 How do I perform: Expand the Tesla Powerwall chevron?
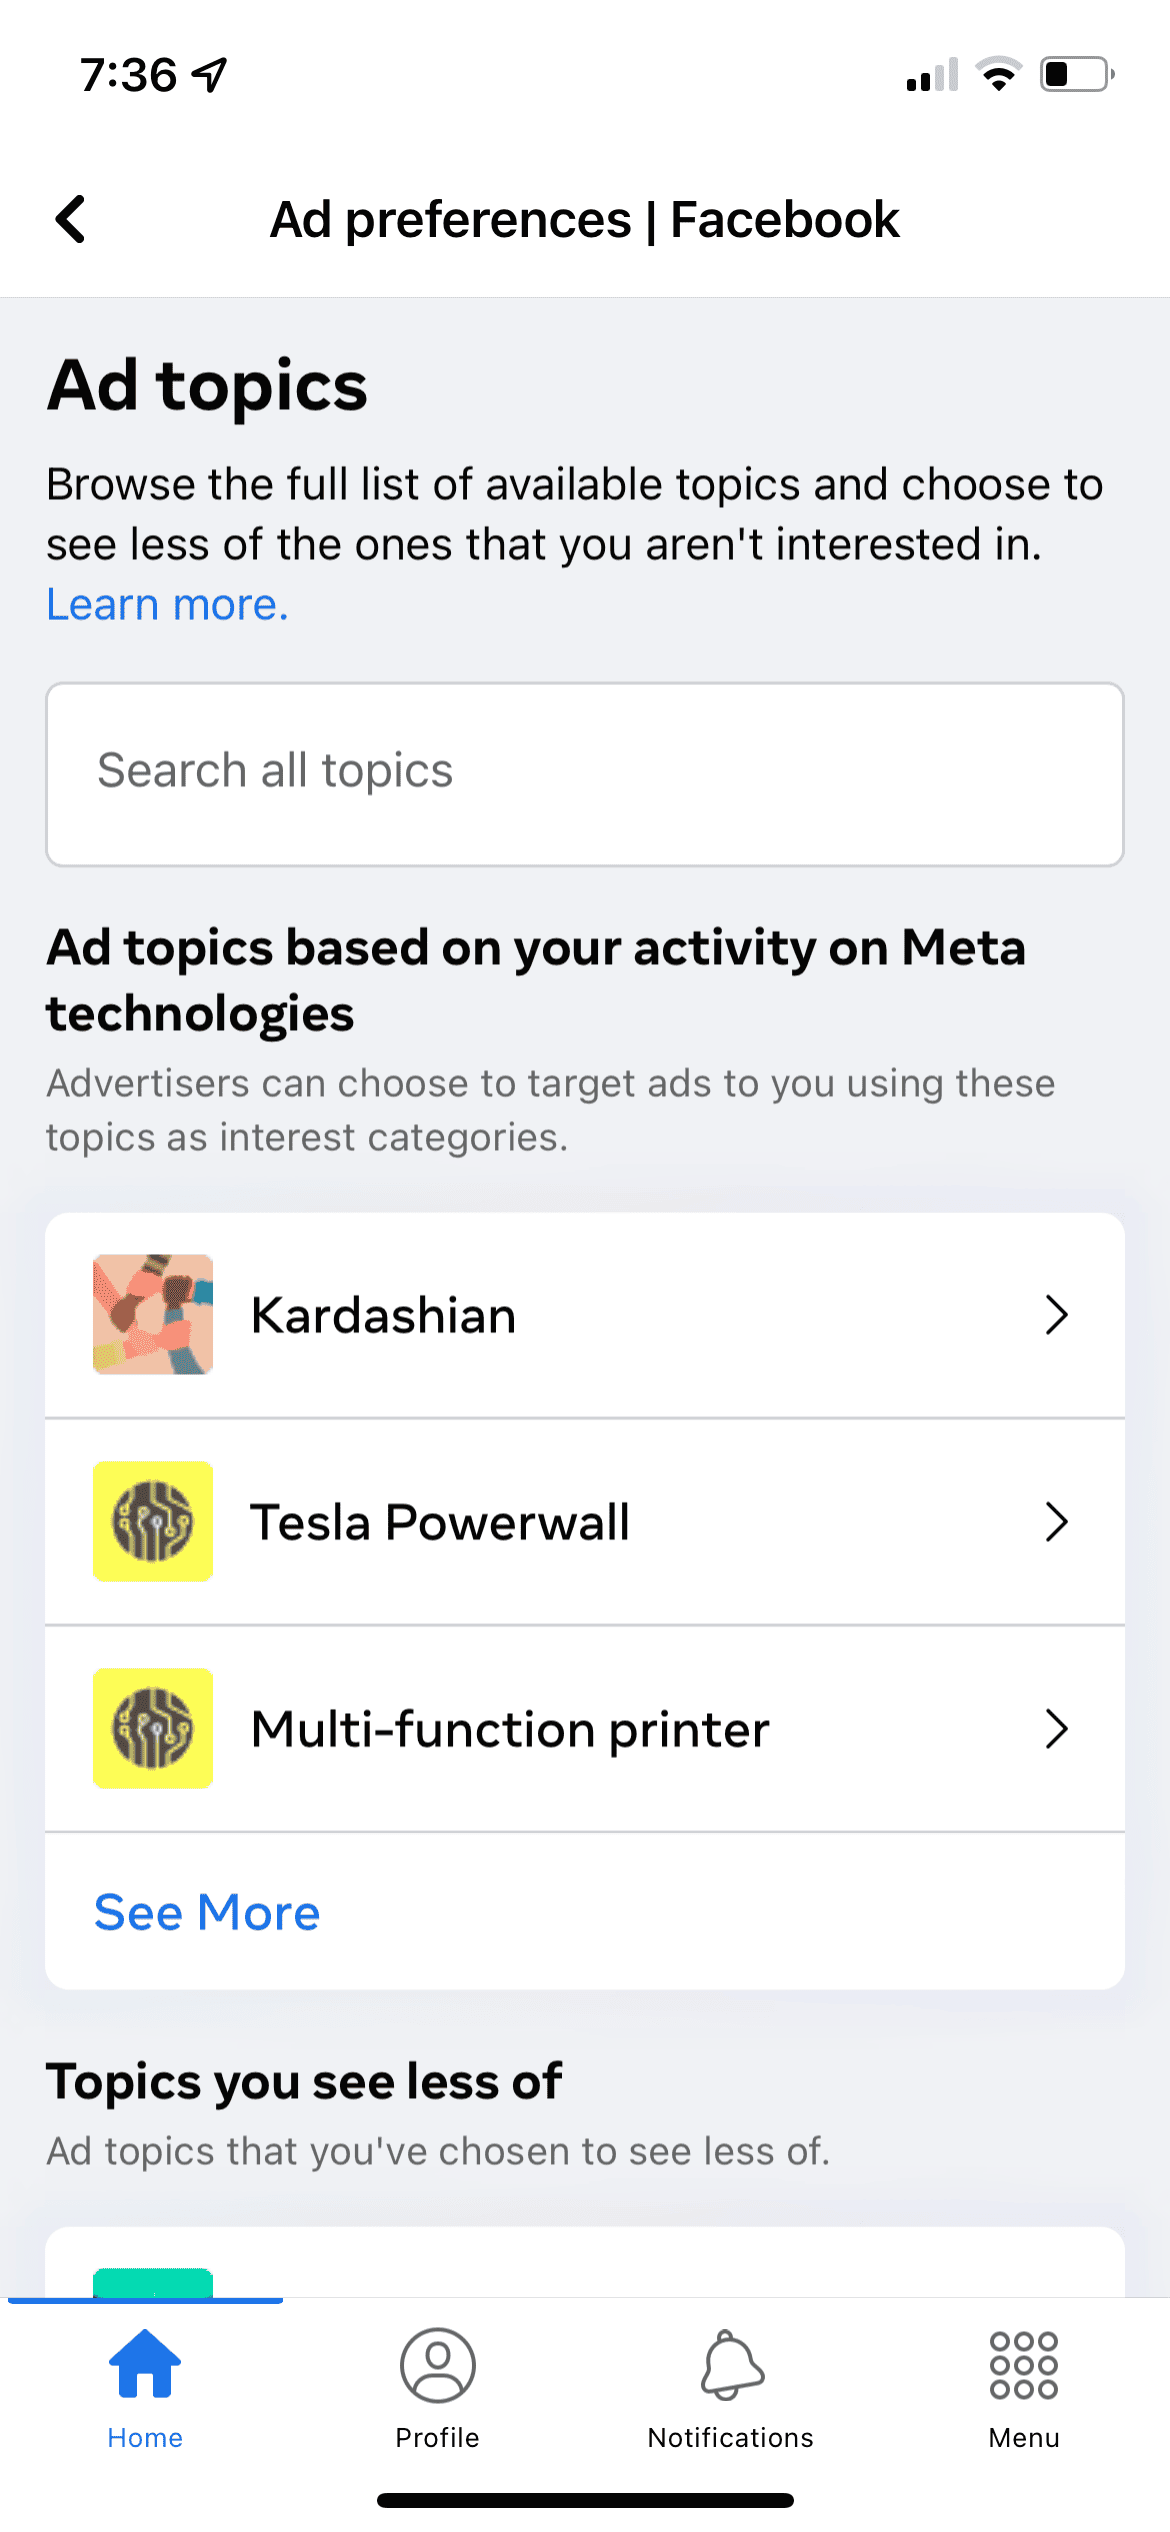[1056, 1522]
